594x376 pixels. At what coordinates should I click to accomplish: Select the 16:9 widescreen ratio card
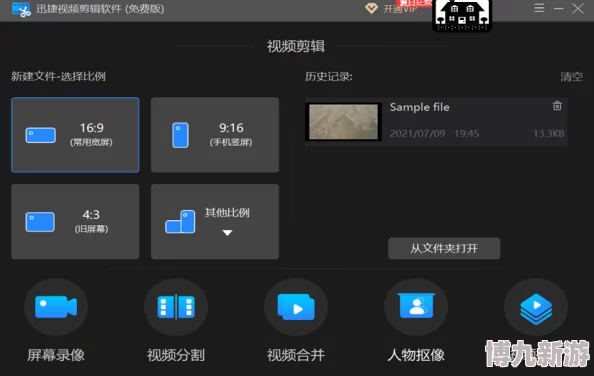click(x=75, y=135)
